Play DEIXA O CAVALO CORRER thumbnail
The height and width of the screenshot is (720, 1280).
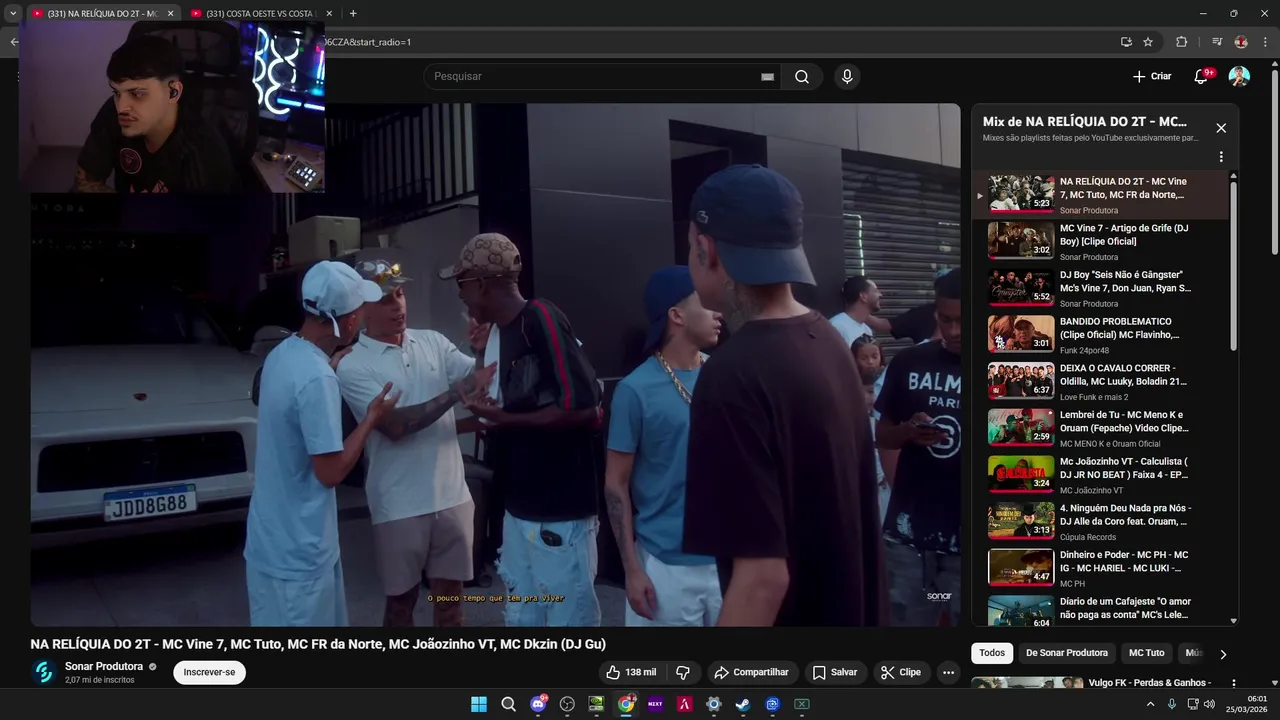(x=1021, y=381)
